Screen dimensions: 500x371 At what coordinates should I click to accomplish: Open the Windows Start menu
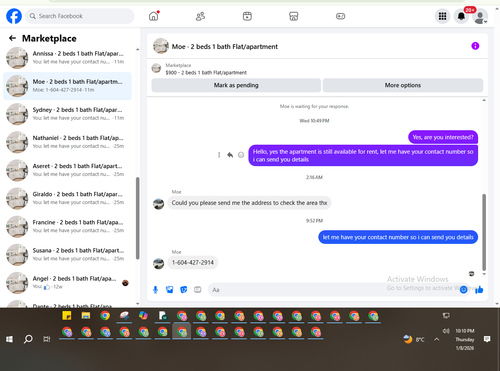click(9, 339)
